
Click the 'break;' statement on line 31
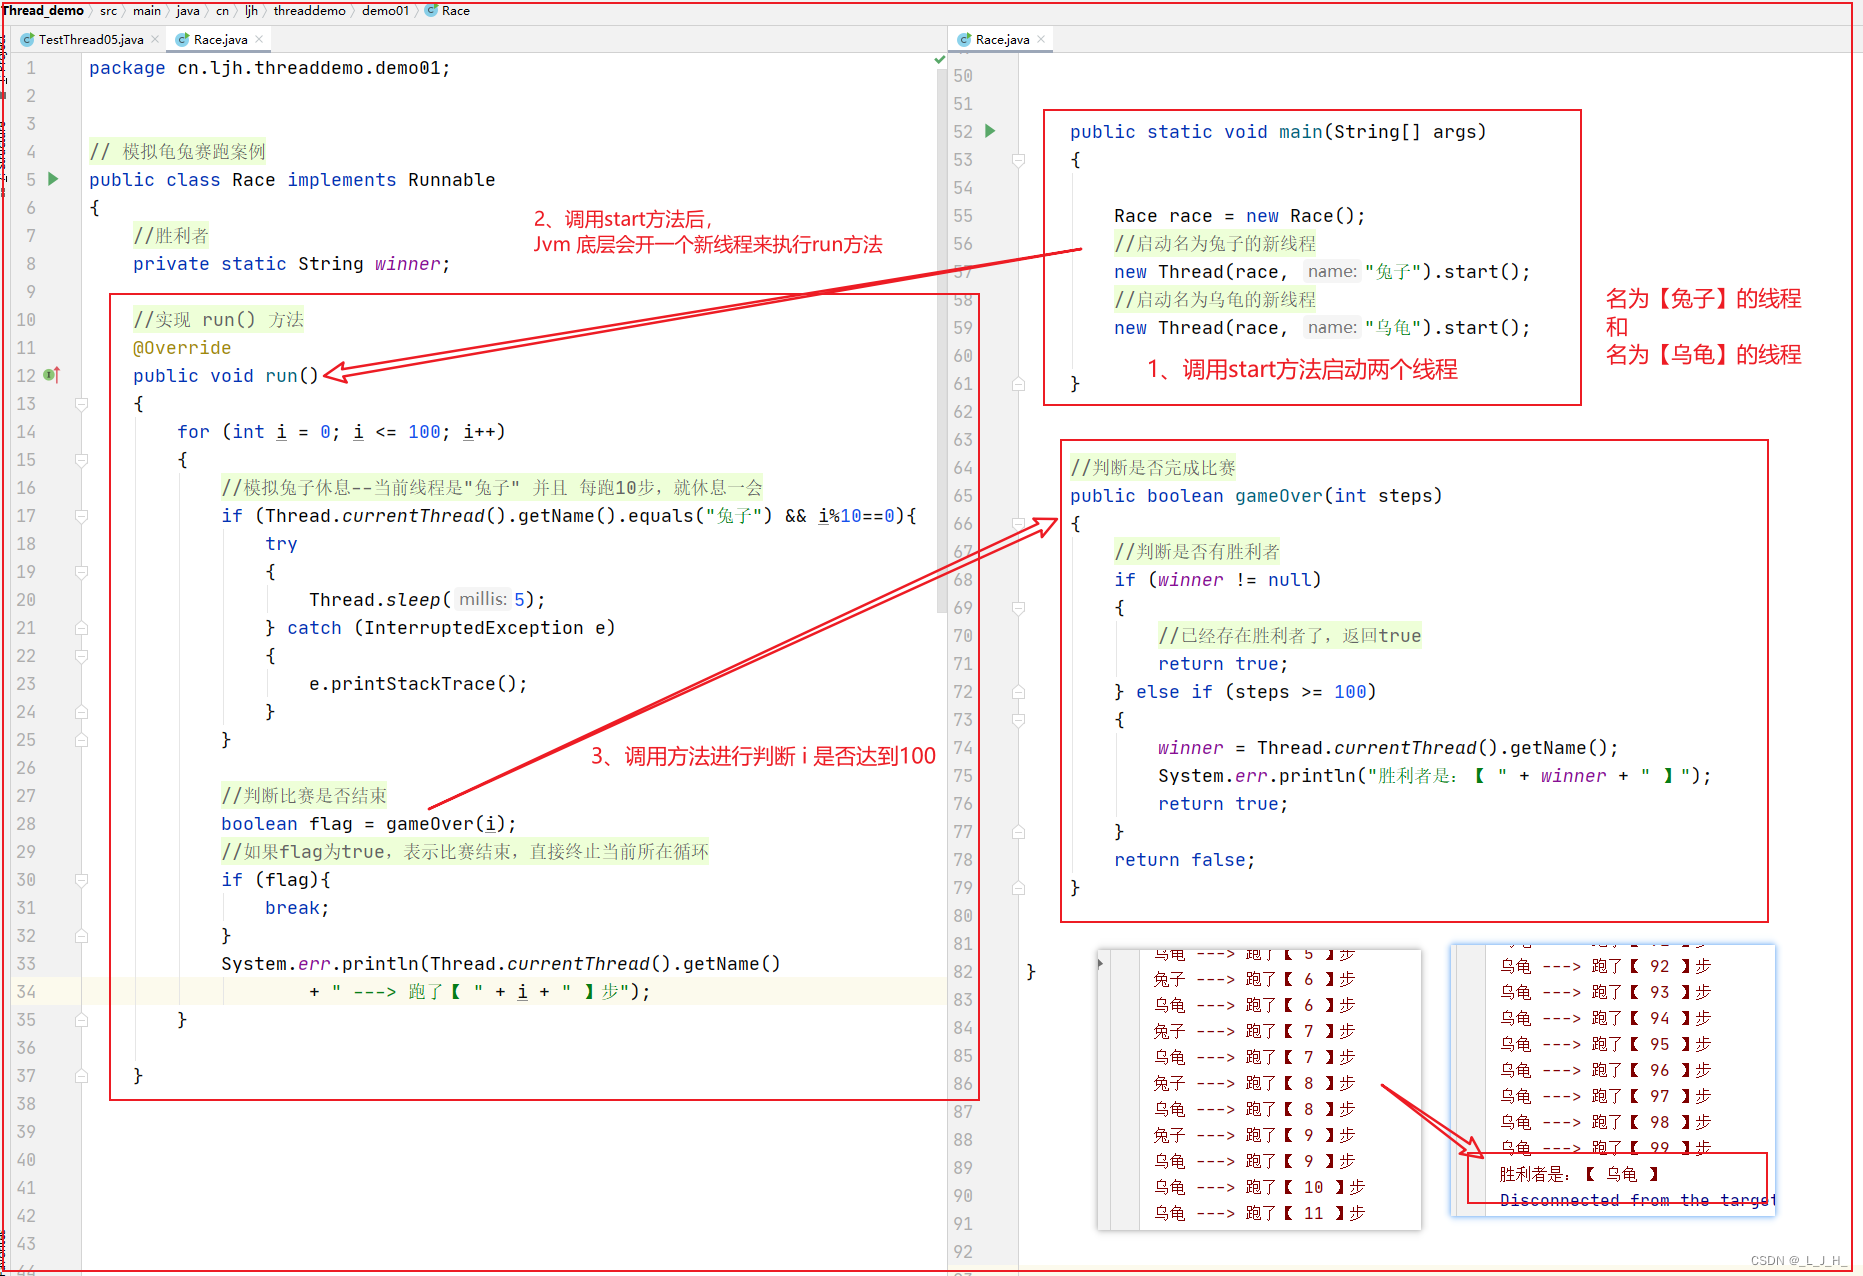297,908
